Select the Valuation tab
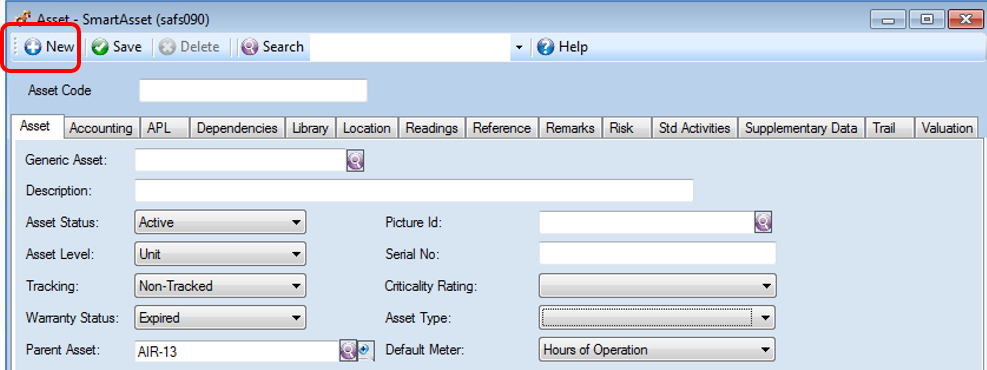The width and height of the screenshot is (987, 370). [x=947, y=128]
